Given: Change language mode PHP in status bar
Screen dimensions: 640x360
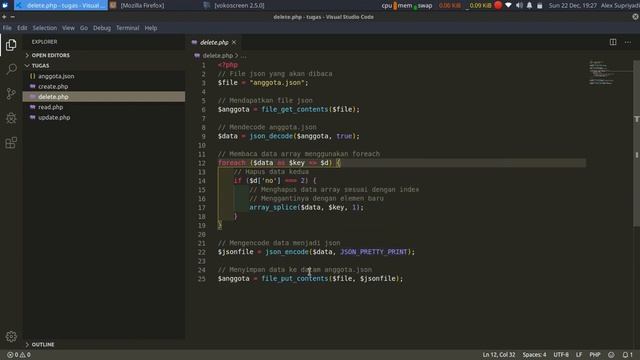Looking at the screenshot, I should click(595, 355).
